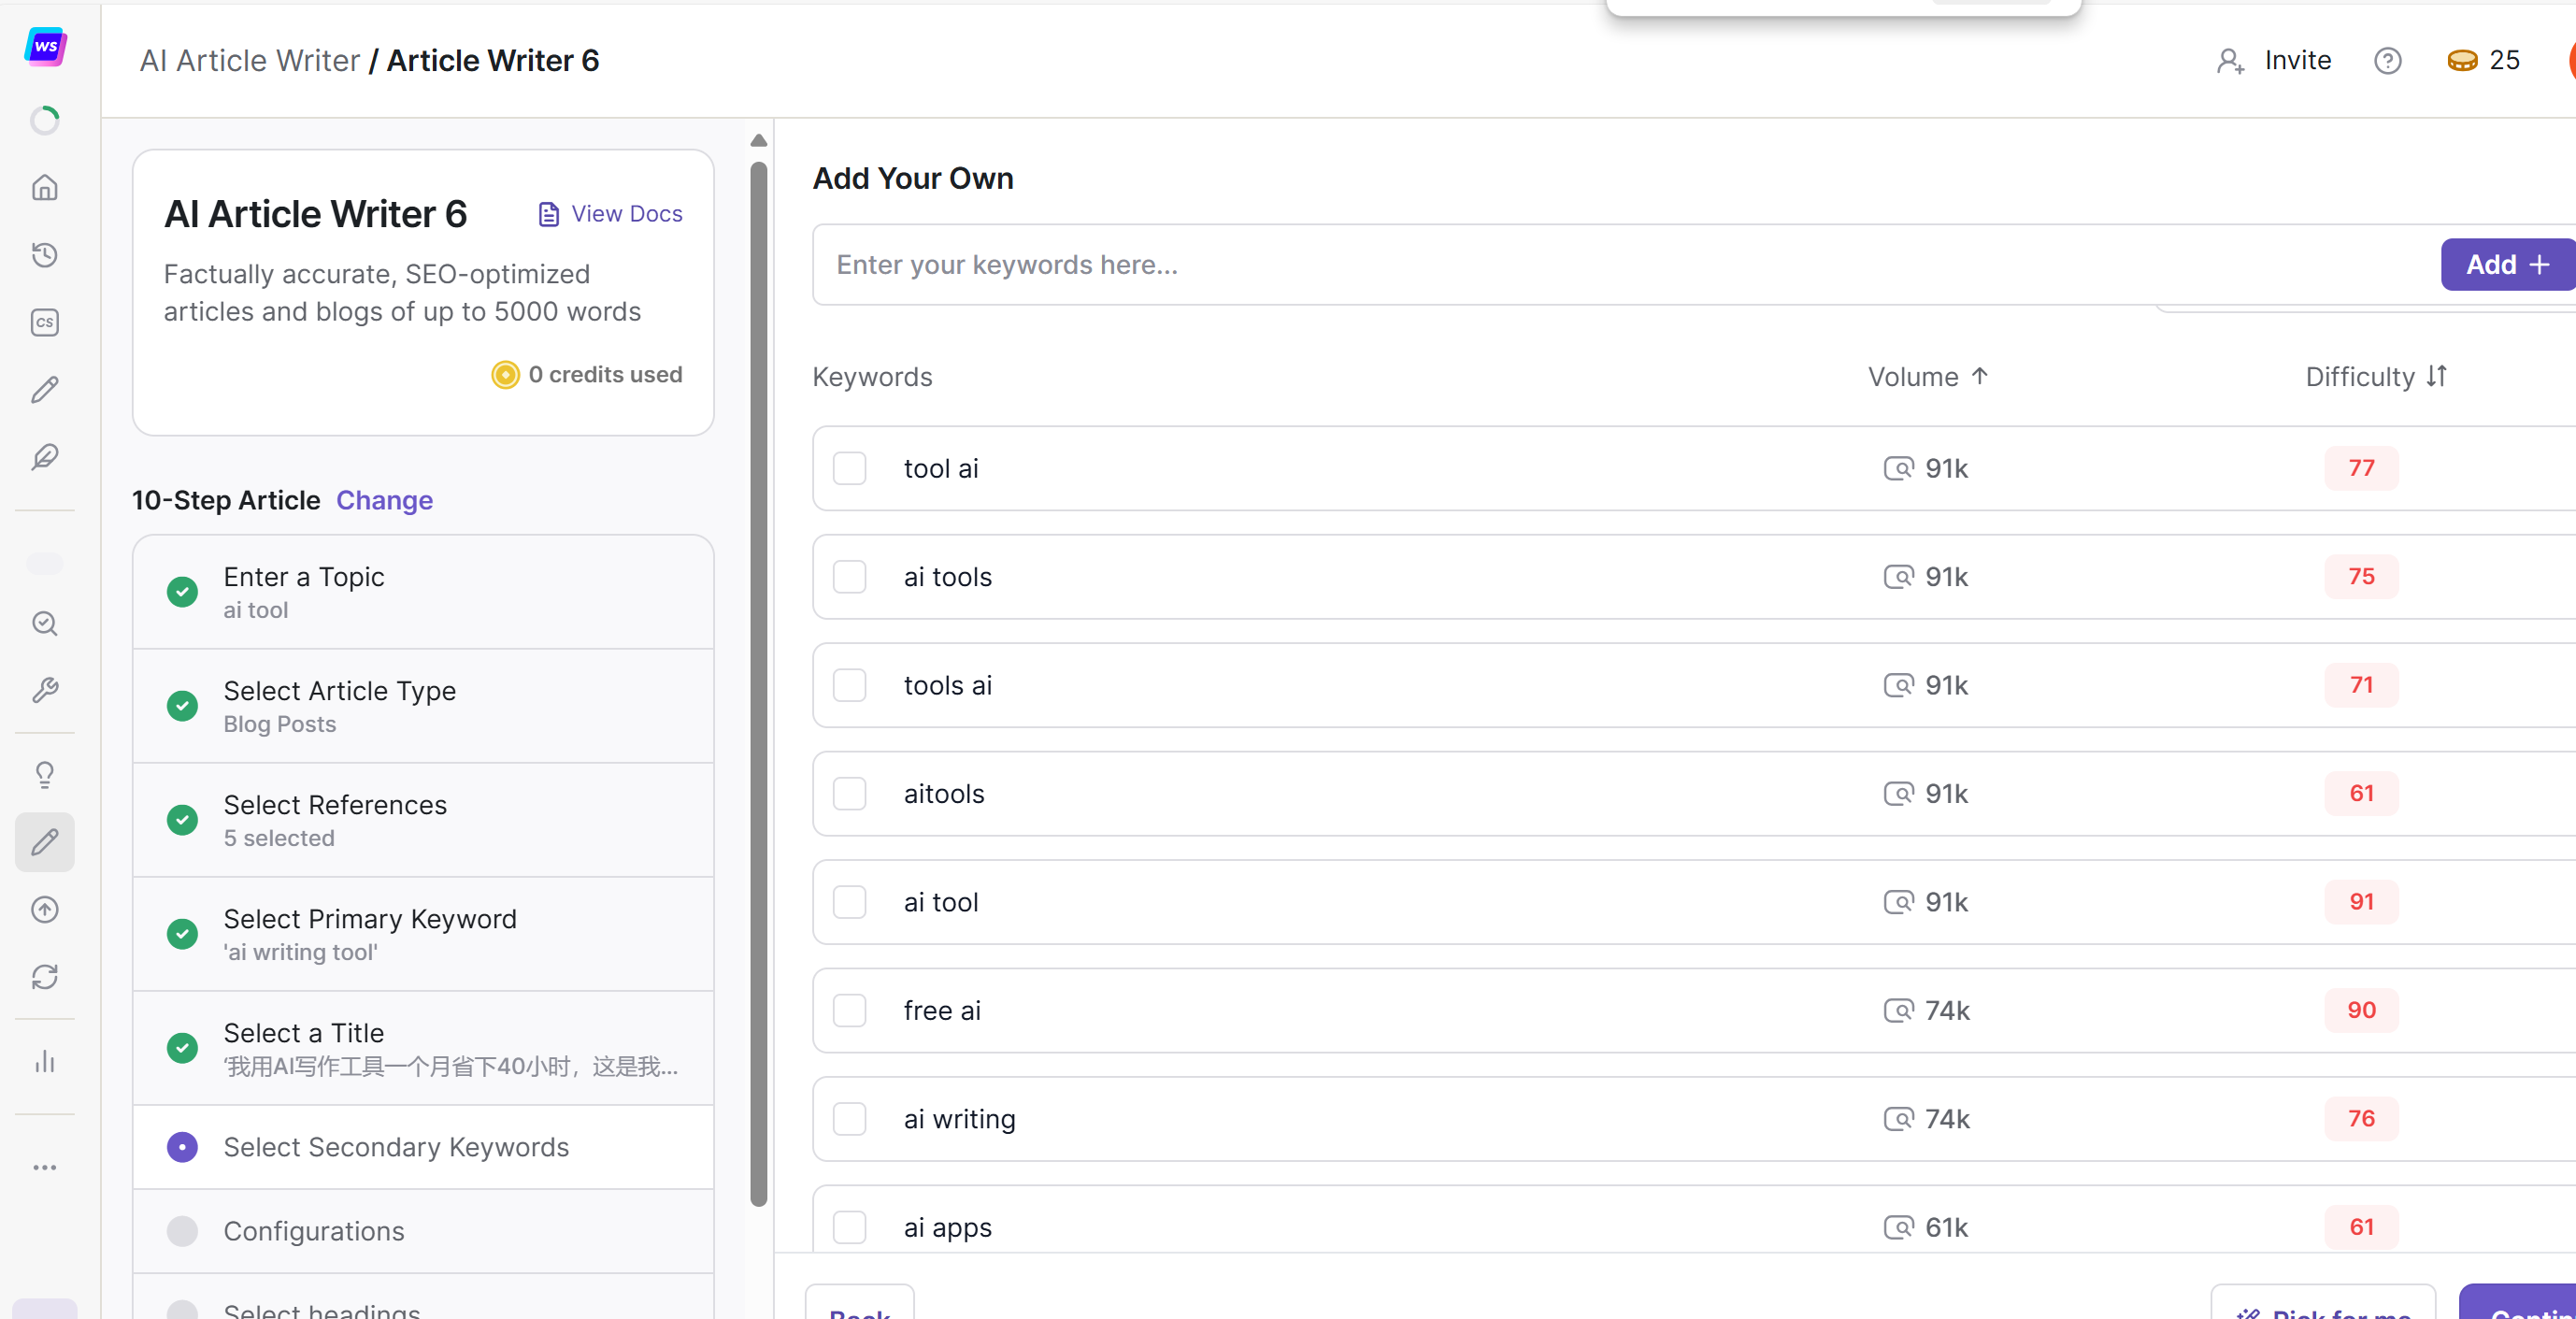Open the feather pen sidebar icon
The height and width of the screenshot is (1319, 2576).
[x=44, y=457]
